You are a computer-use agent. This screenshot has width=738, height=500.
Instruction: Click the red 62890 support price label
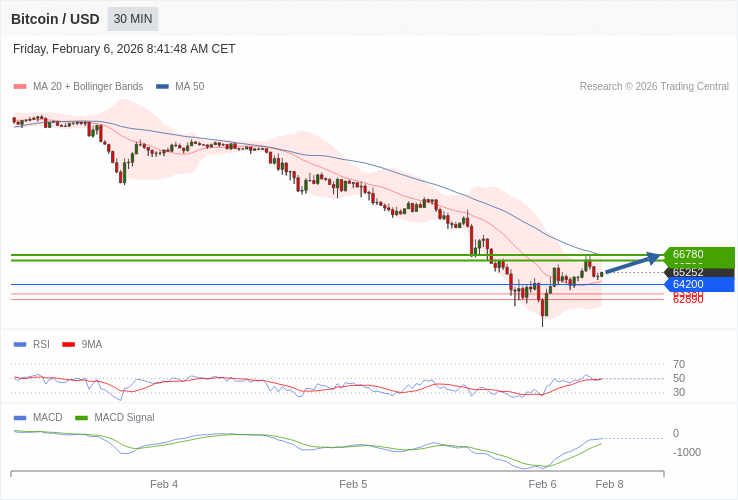click(688, 300)
